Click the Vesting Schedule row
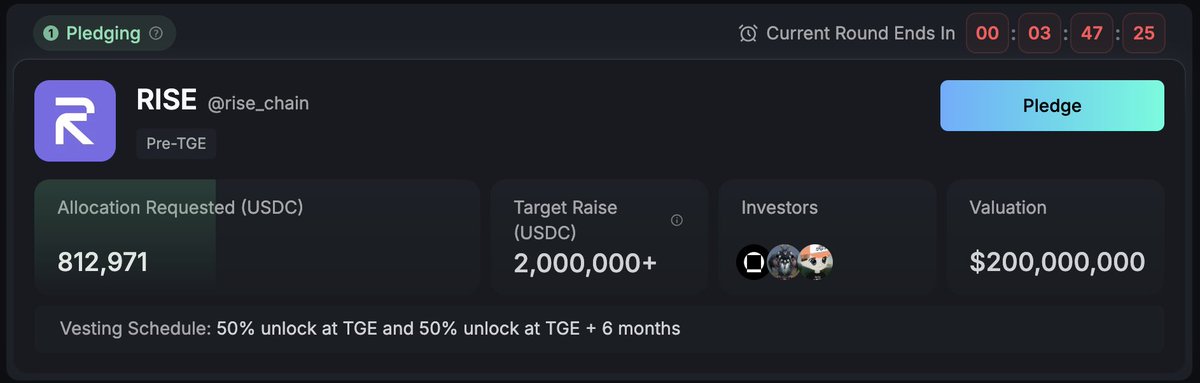 coord(600,328)
